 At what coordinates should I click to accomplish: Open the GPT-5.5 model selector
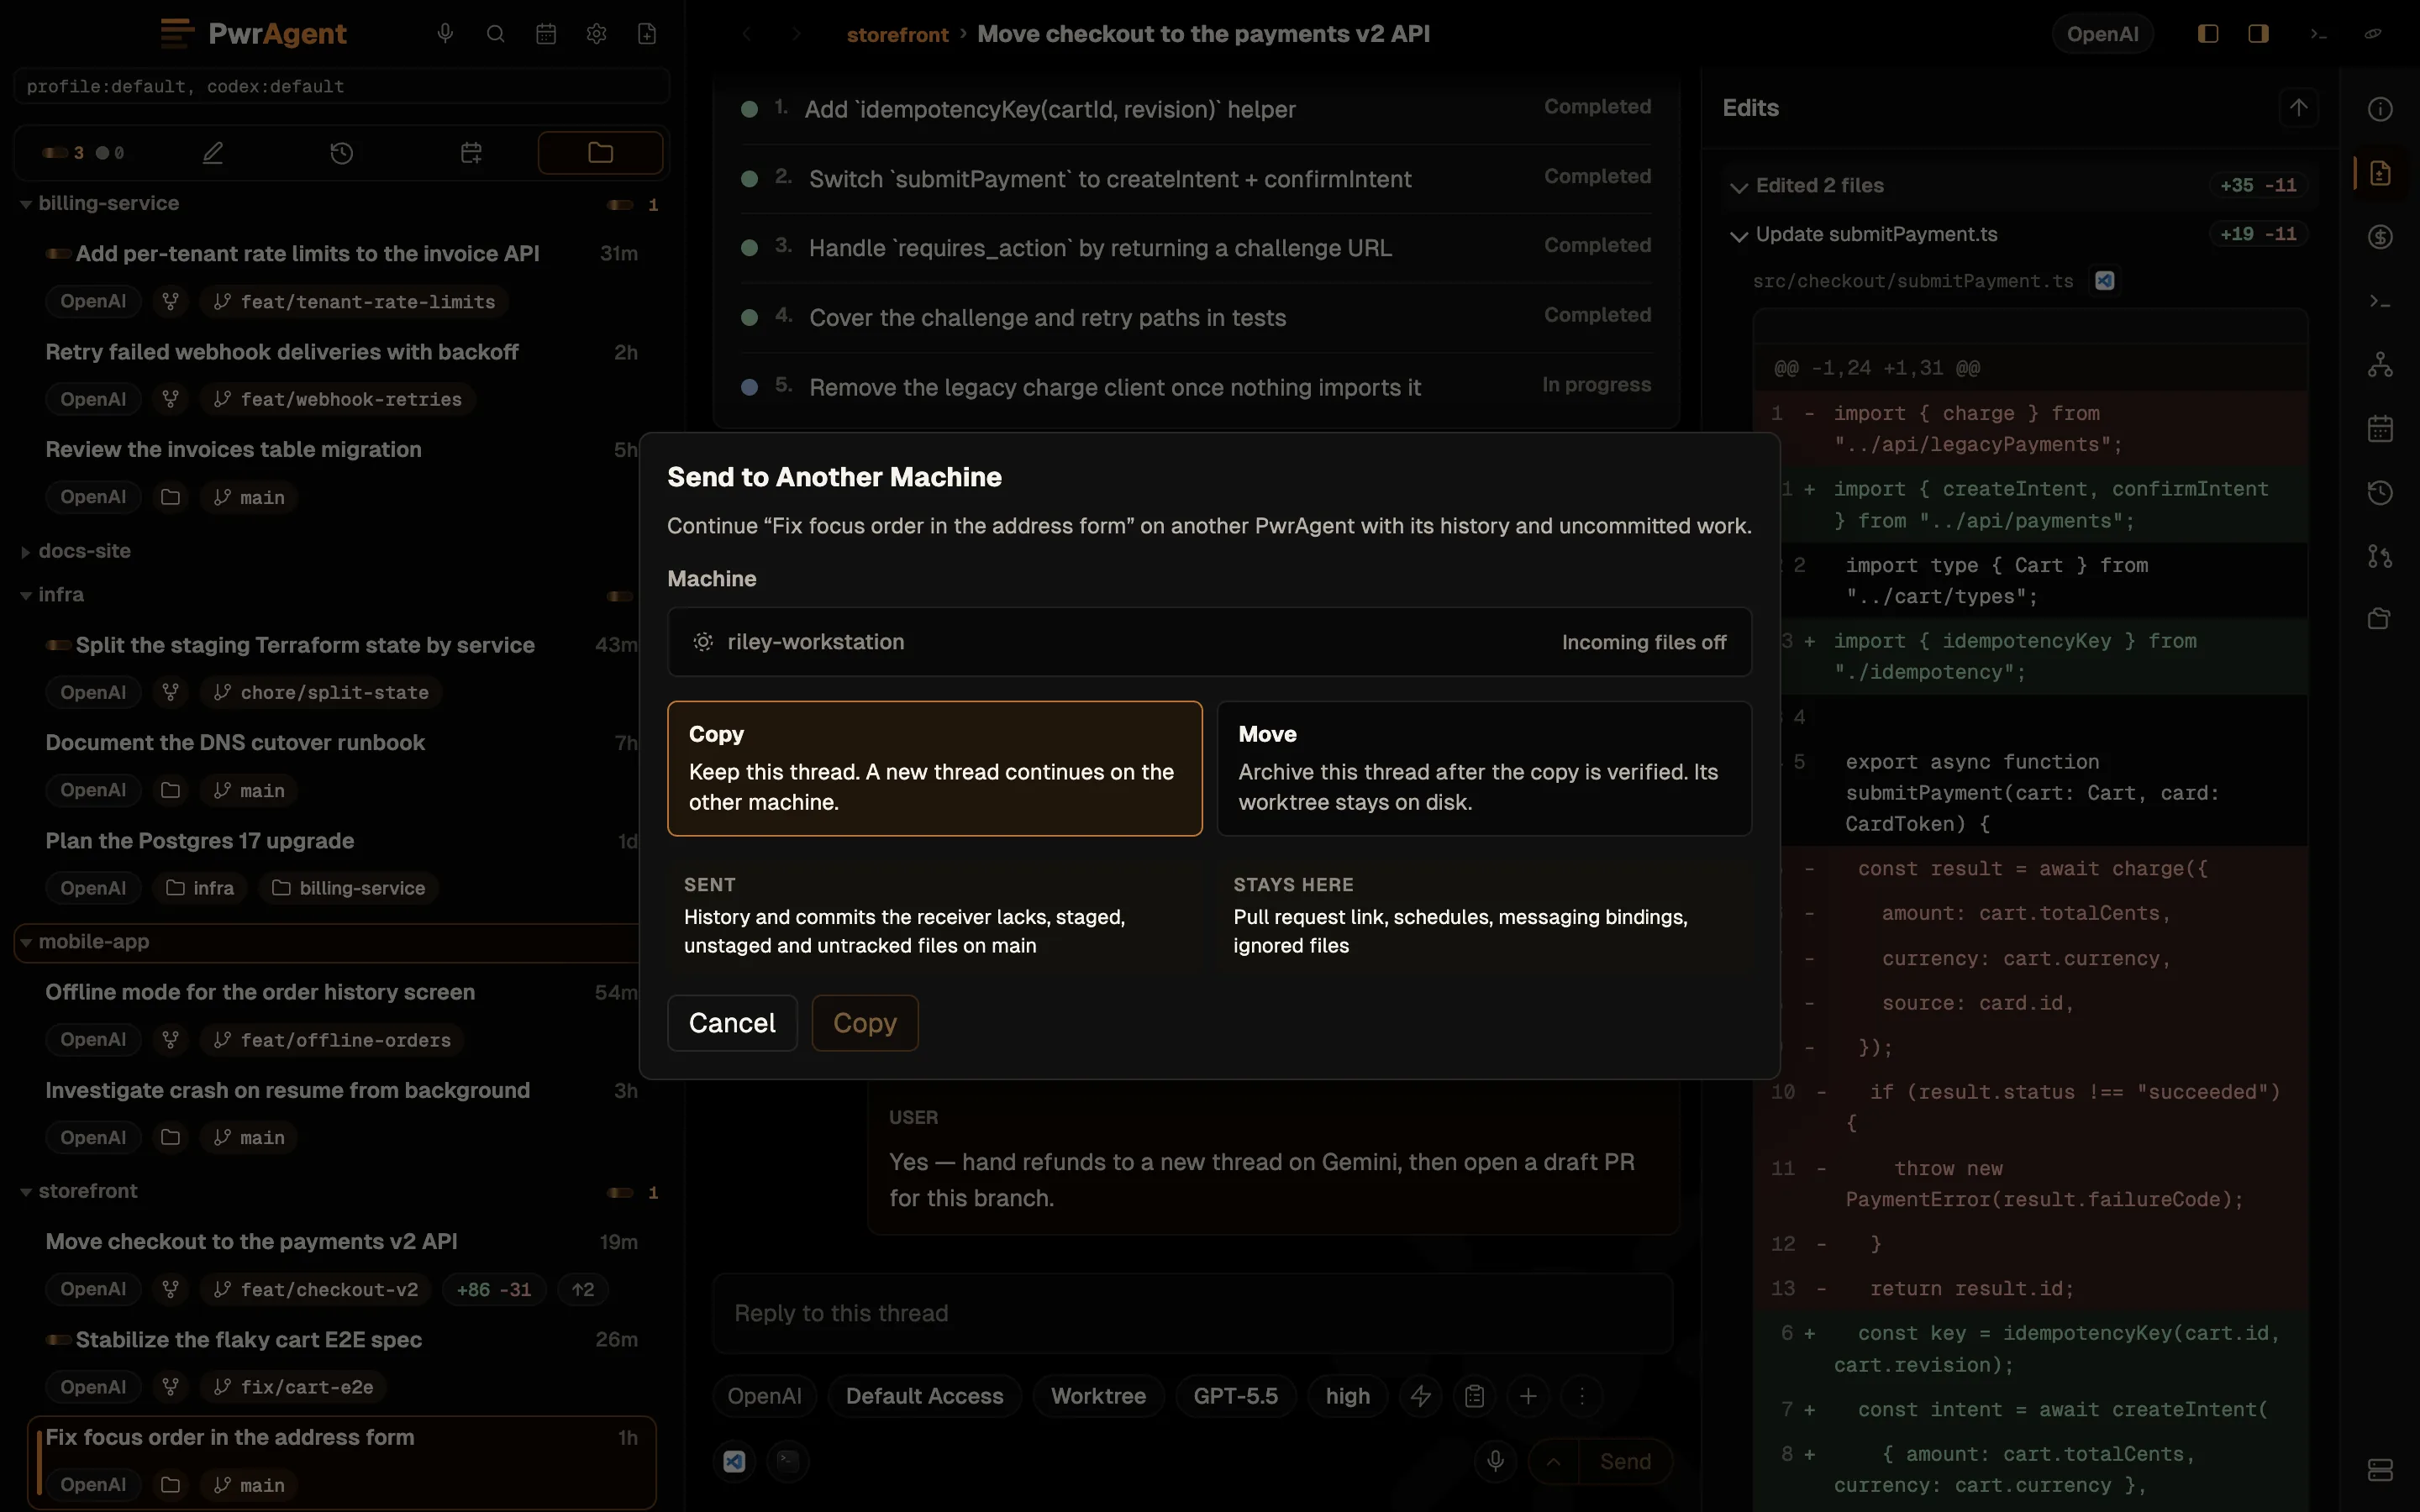point(1235,1396)
